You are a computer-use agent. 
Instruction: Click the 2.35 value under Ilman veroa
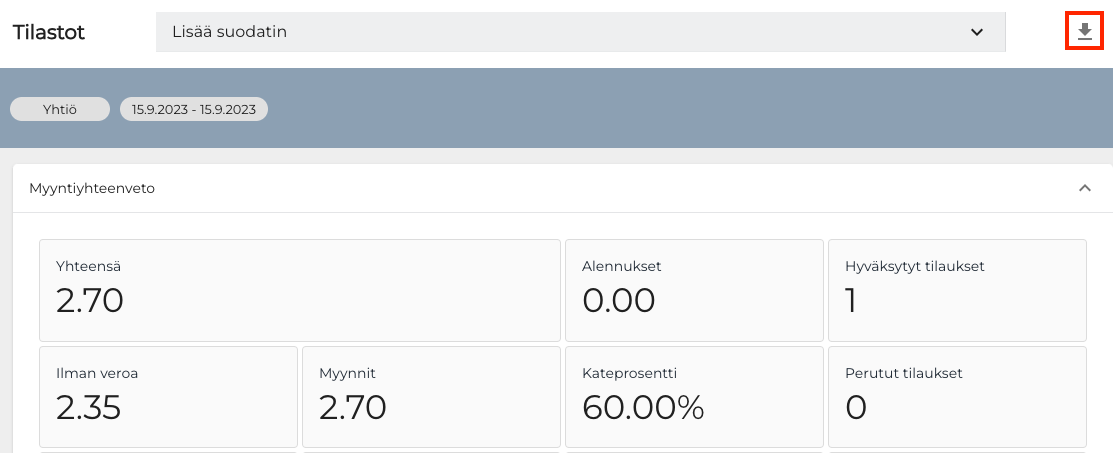[90, 407]
